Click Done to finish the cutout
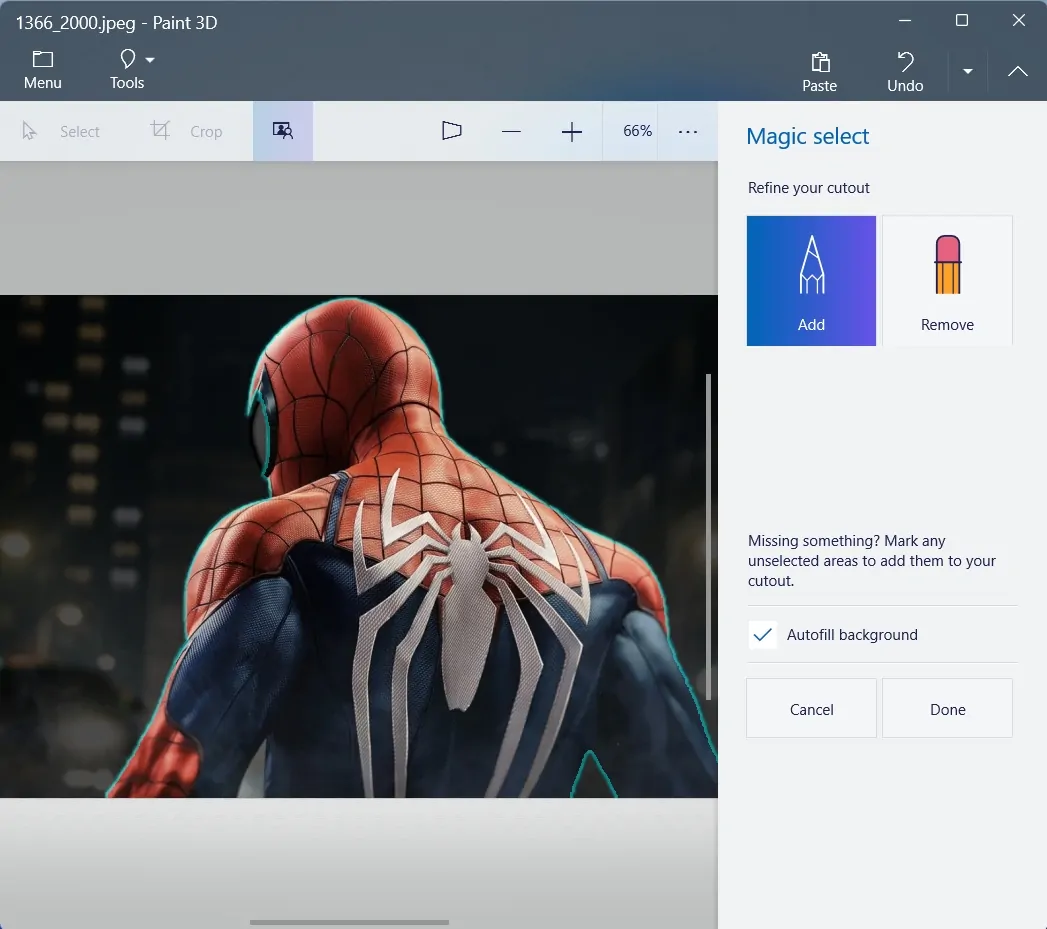The width and height of the screenshot is (1047, 929). pos(948,709)
